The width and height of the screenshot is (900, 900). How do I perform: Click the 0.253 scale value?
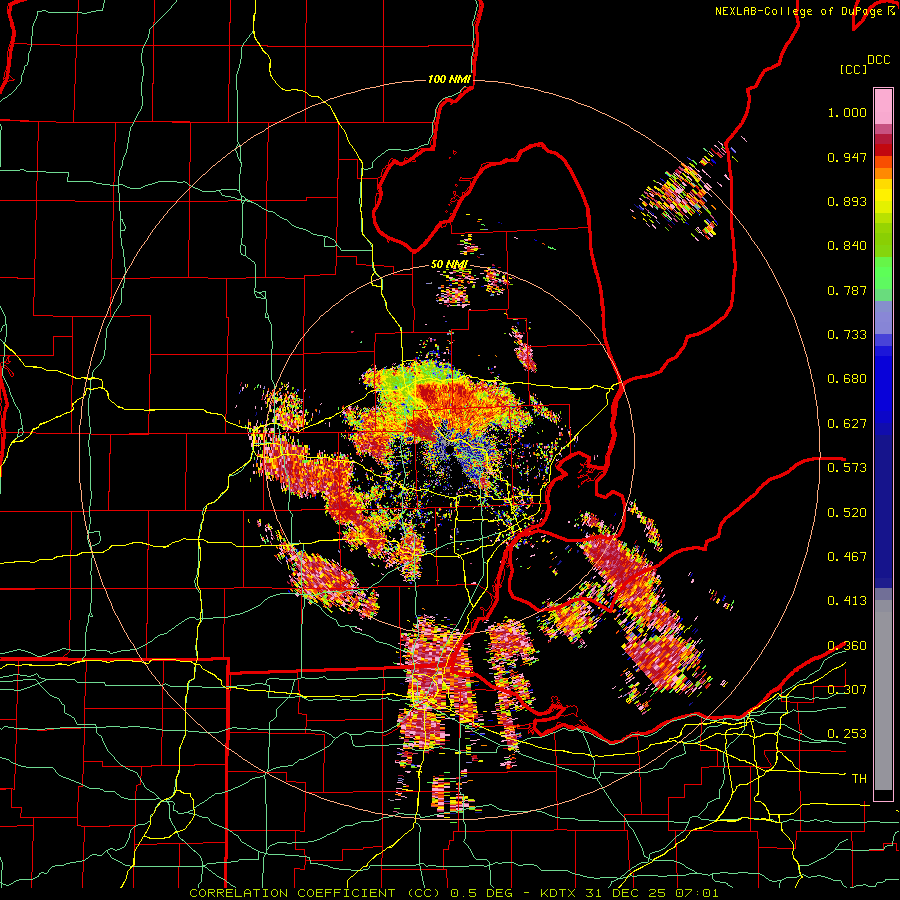pyautogui.click(x=847, y=734)
